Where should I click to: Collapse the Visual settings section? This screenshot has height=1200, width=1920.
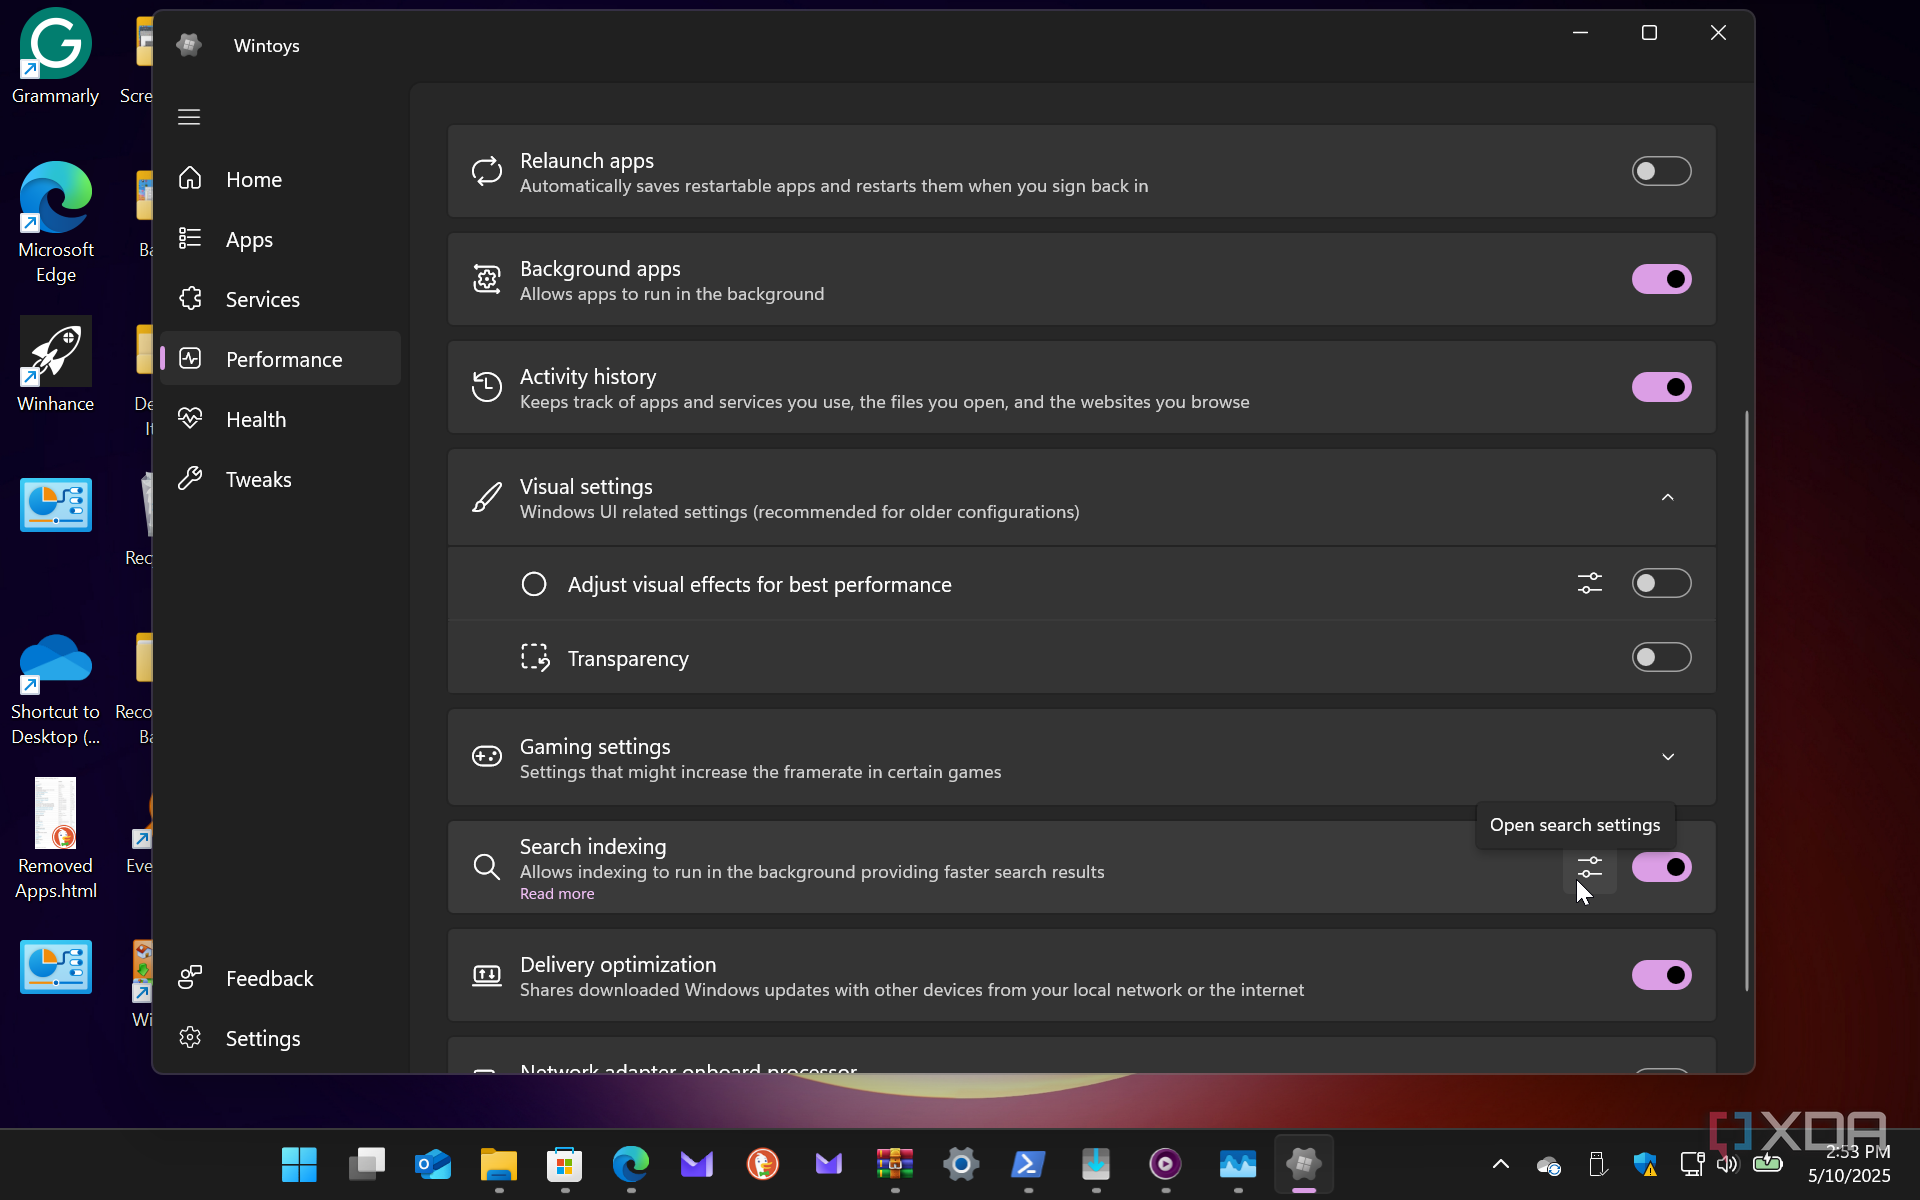pyautogui.click(x=1667, y=497)
